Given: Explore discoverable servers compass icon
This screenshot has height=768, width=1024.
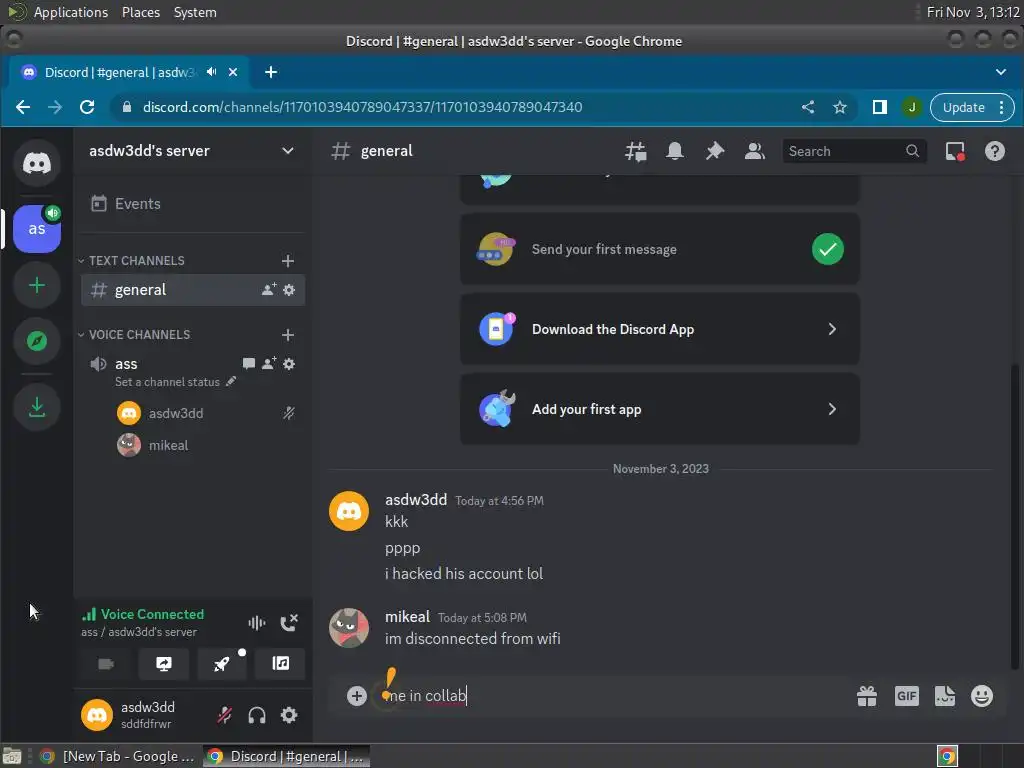Looking at the screenshot, I should pyautogui.click(x=37, y=341).
